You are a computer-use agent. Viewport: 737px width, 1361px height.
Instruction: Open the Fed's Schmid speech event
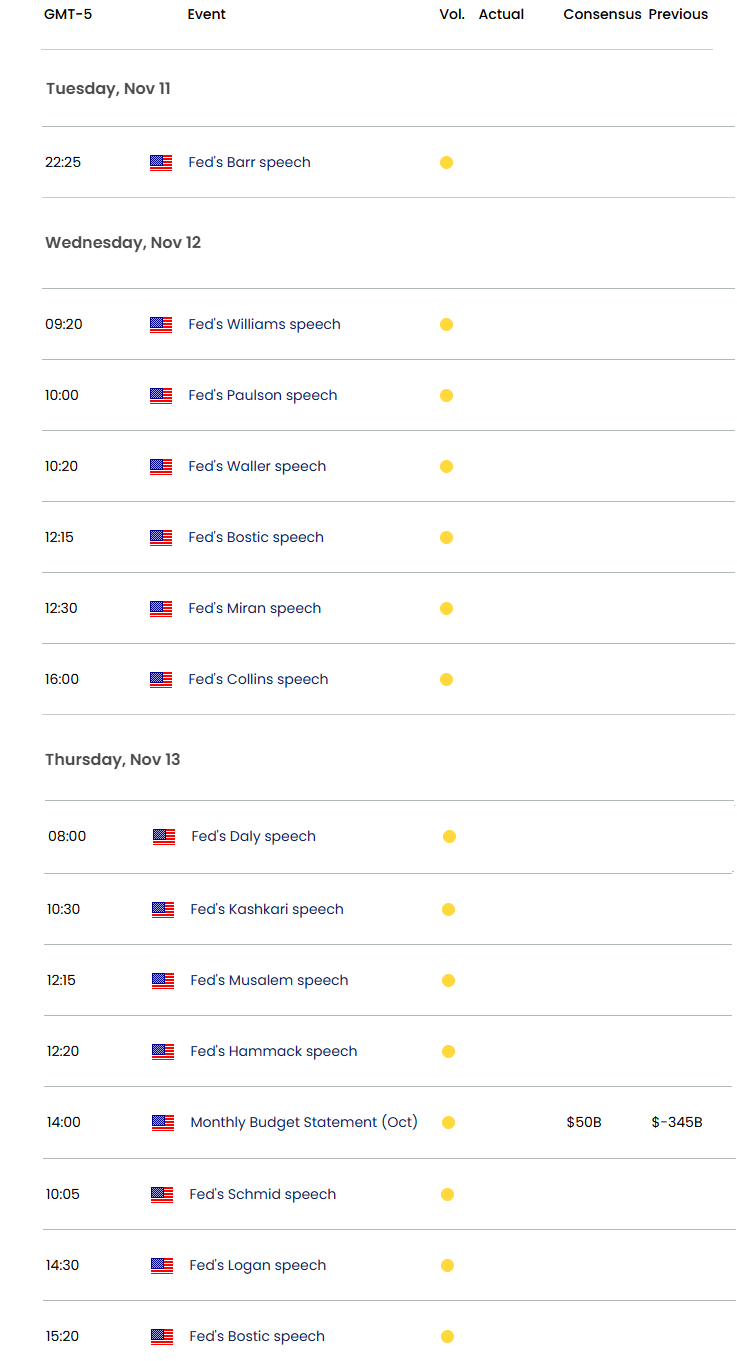(x=262, y=1195)
